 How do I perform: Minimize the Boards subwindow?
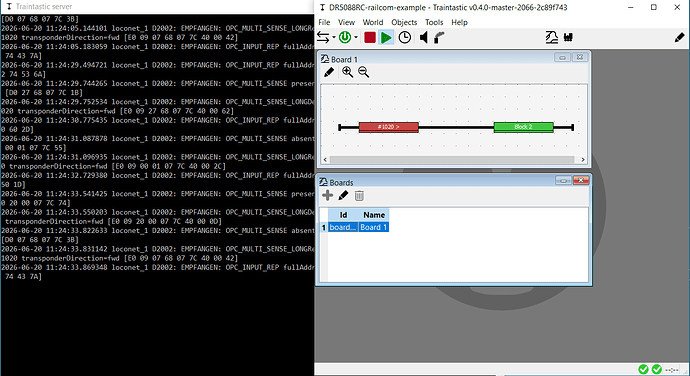[563, 181]
